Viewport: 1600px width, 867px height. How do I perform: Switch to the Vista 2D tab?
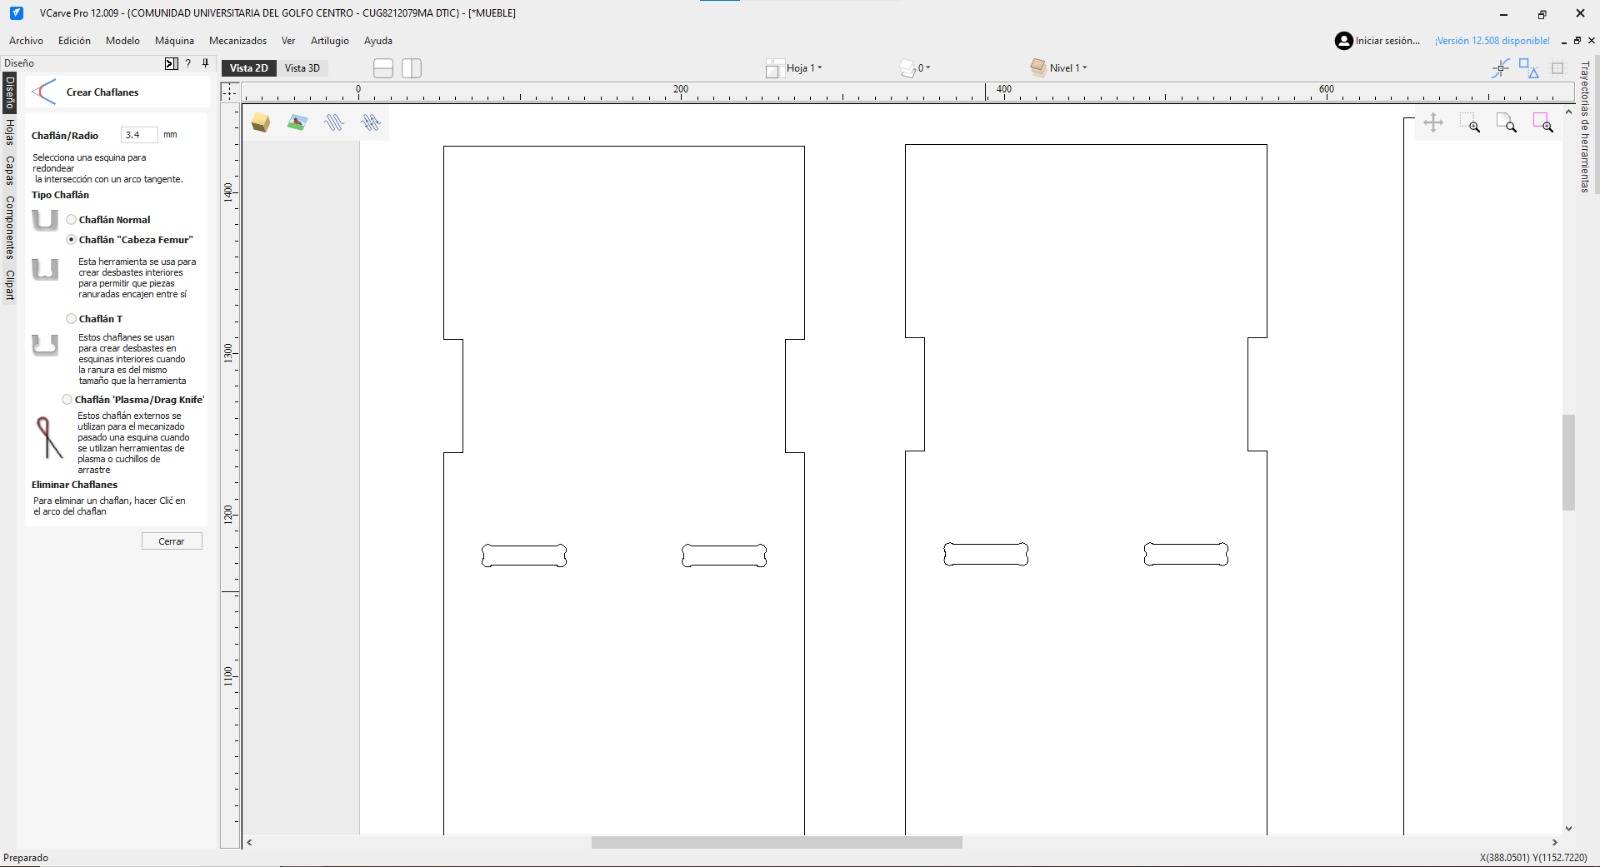coord(249,68)
